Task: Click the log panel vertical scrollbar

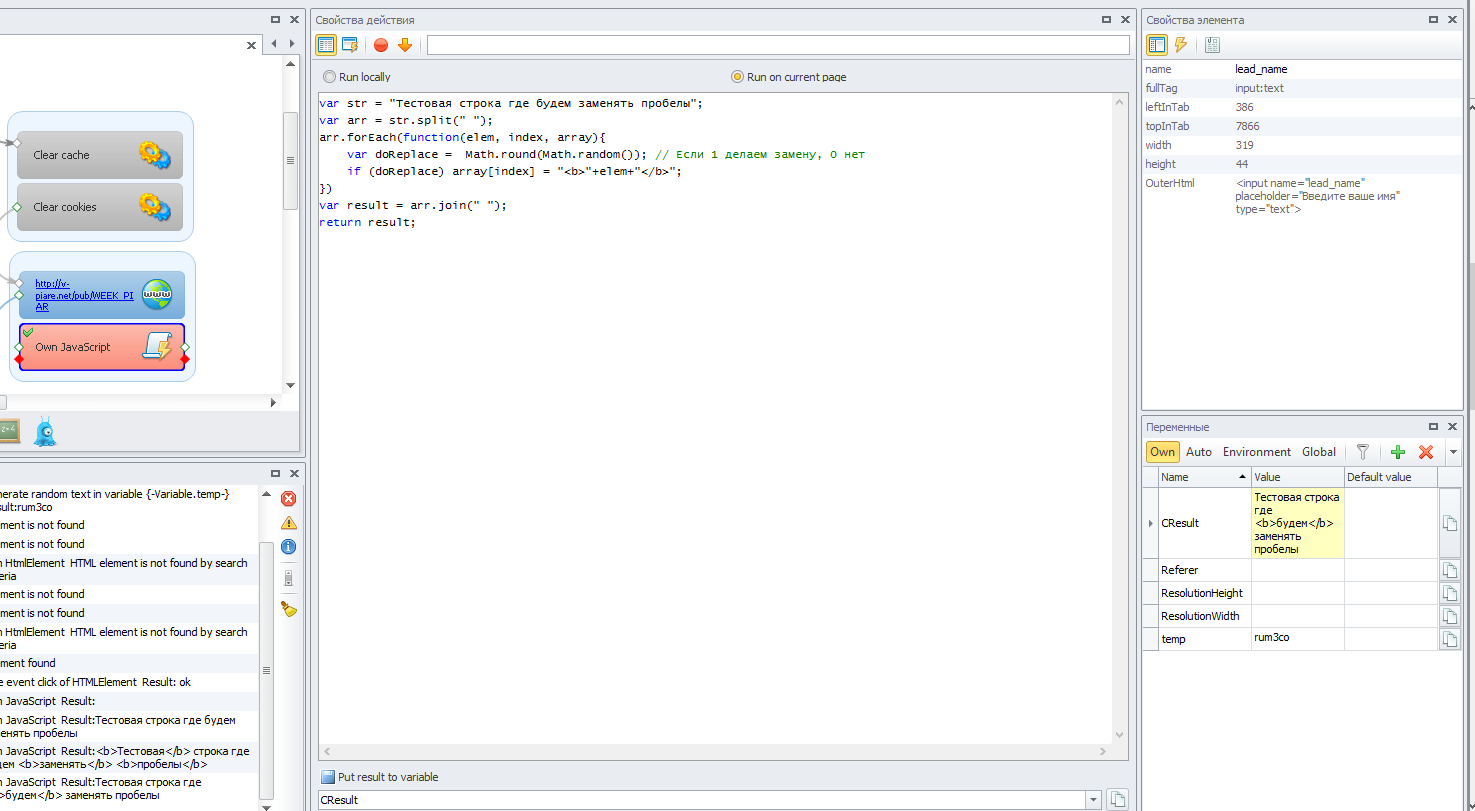Action: [265, 672]
